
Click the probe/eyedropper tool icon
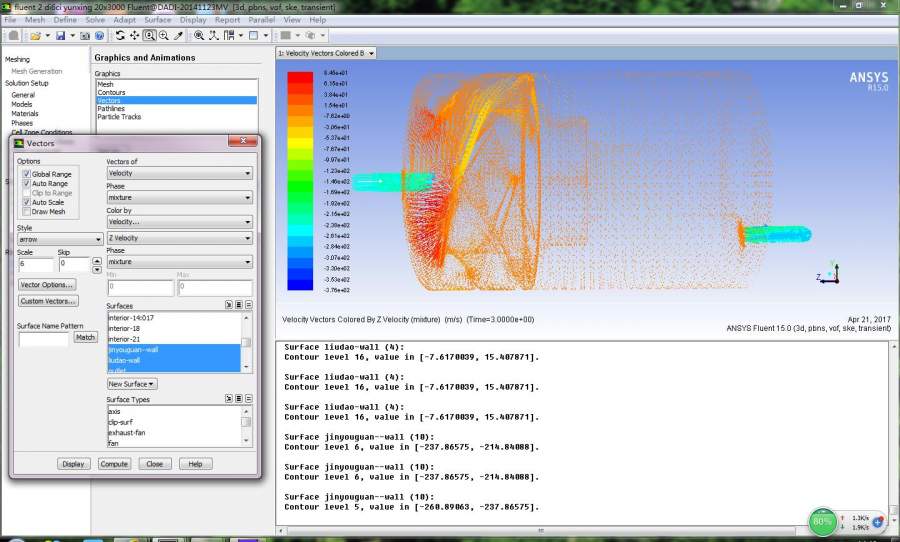click(179, 36)
